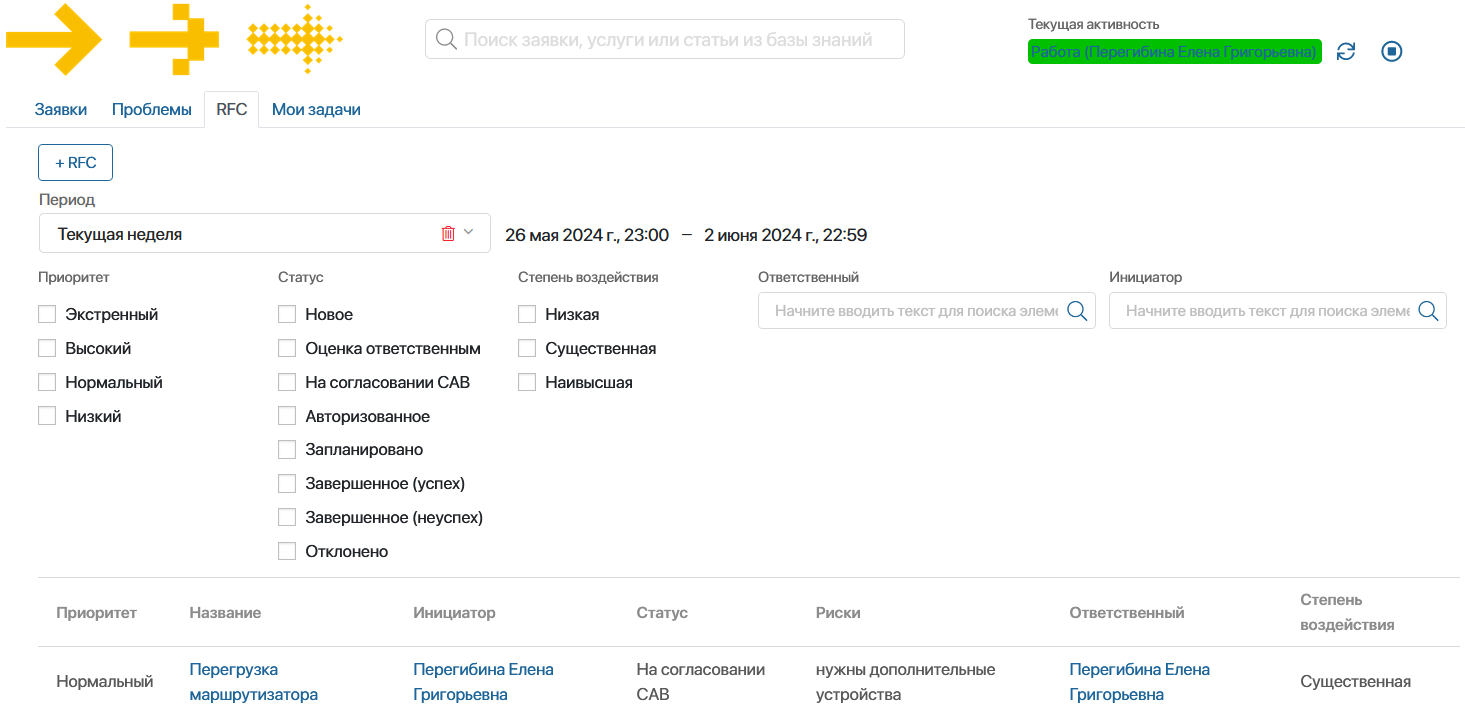Image resolution: width=1465 pixels, height=711 pixels.
Task: Open responsible Перегибина Елена Григорьевна link
Action: coord(1139,682)
